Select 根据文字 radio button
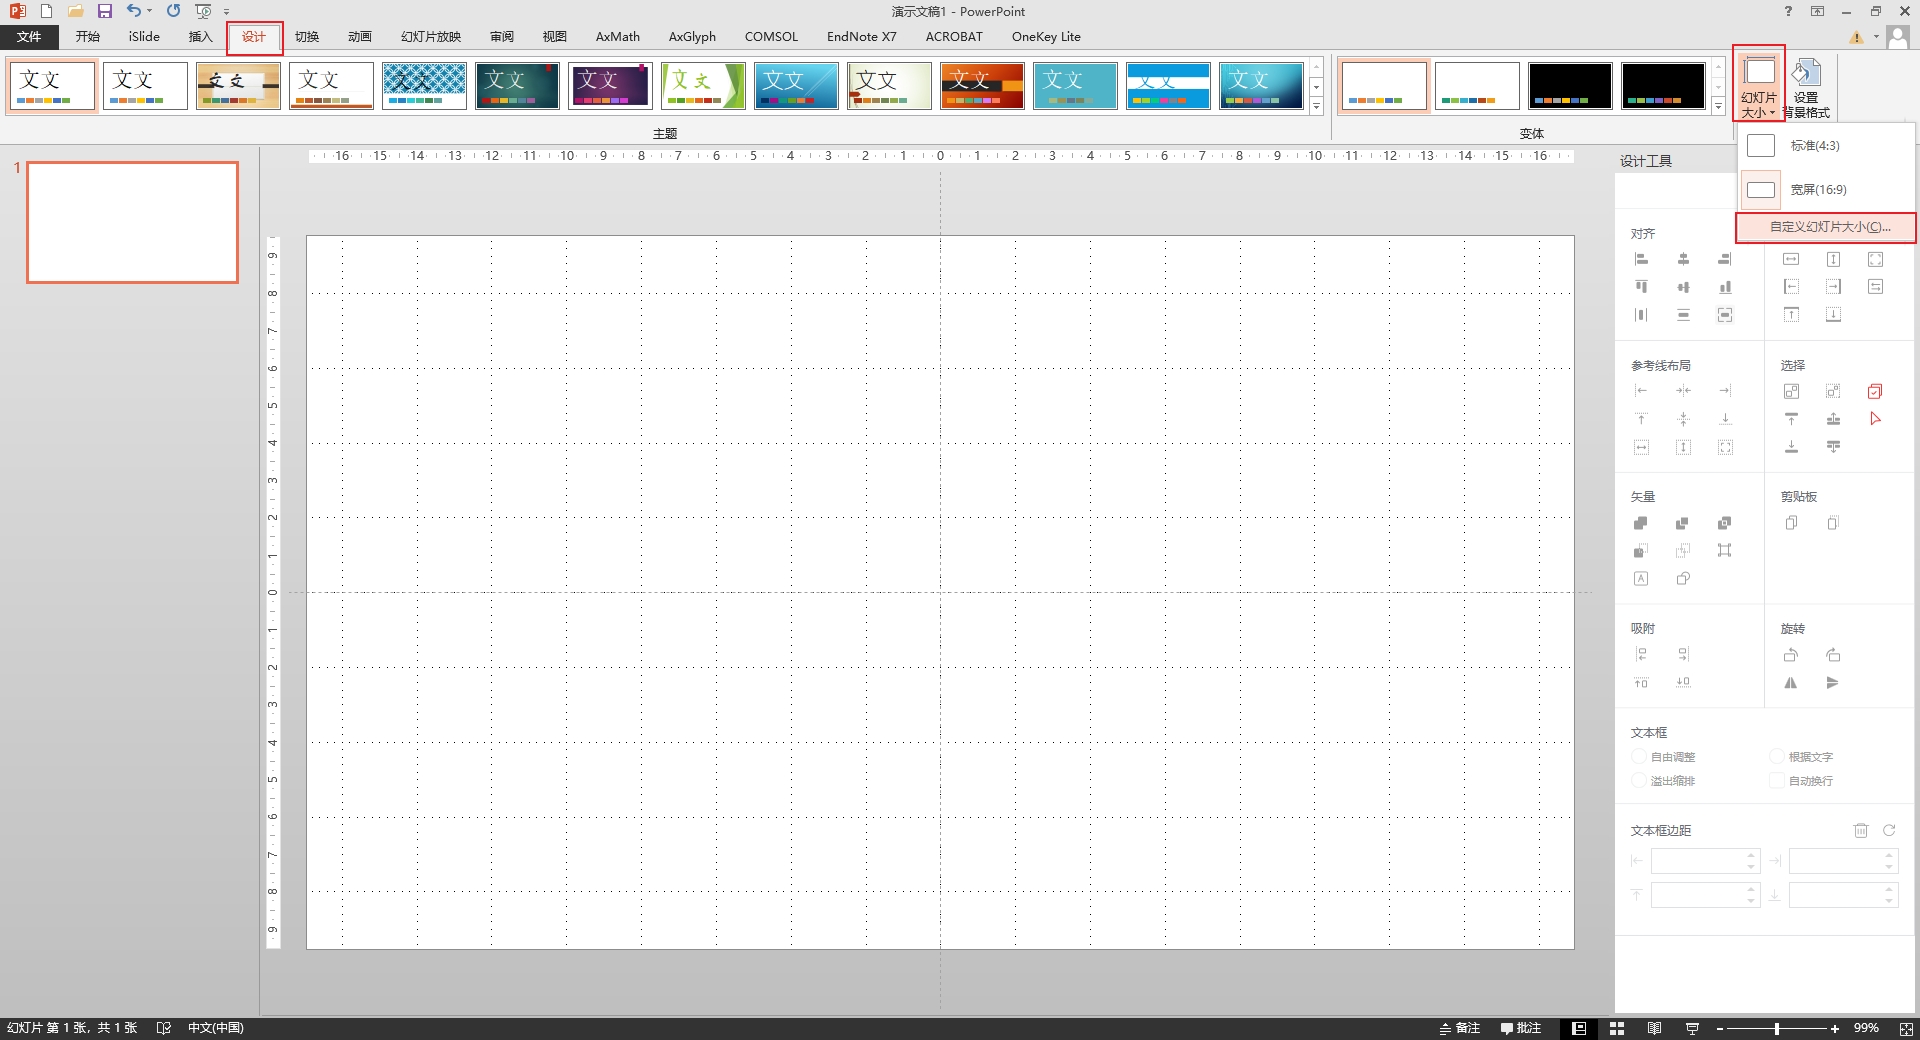 click(1777, 757)
